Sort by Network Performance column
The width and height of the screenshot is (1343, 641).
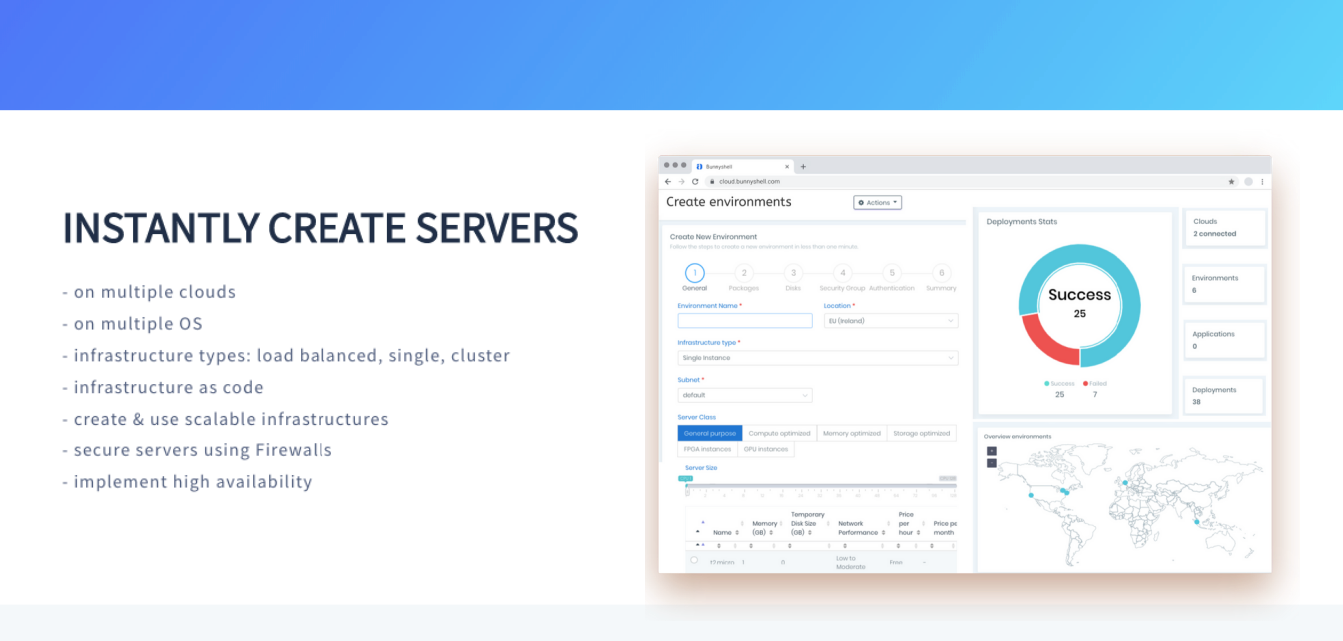click(x=864, y=528)
